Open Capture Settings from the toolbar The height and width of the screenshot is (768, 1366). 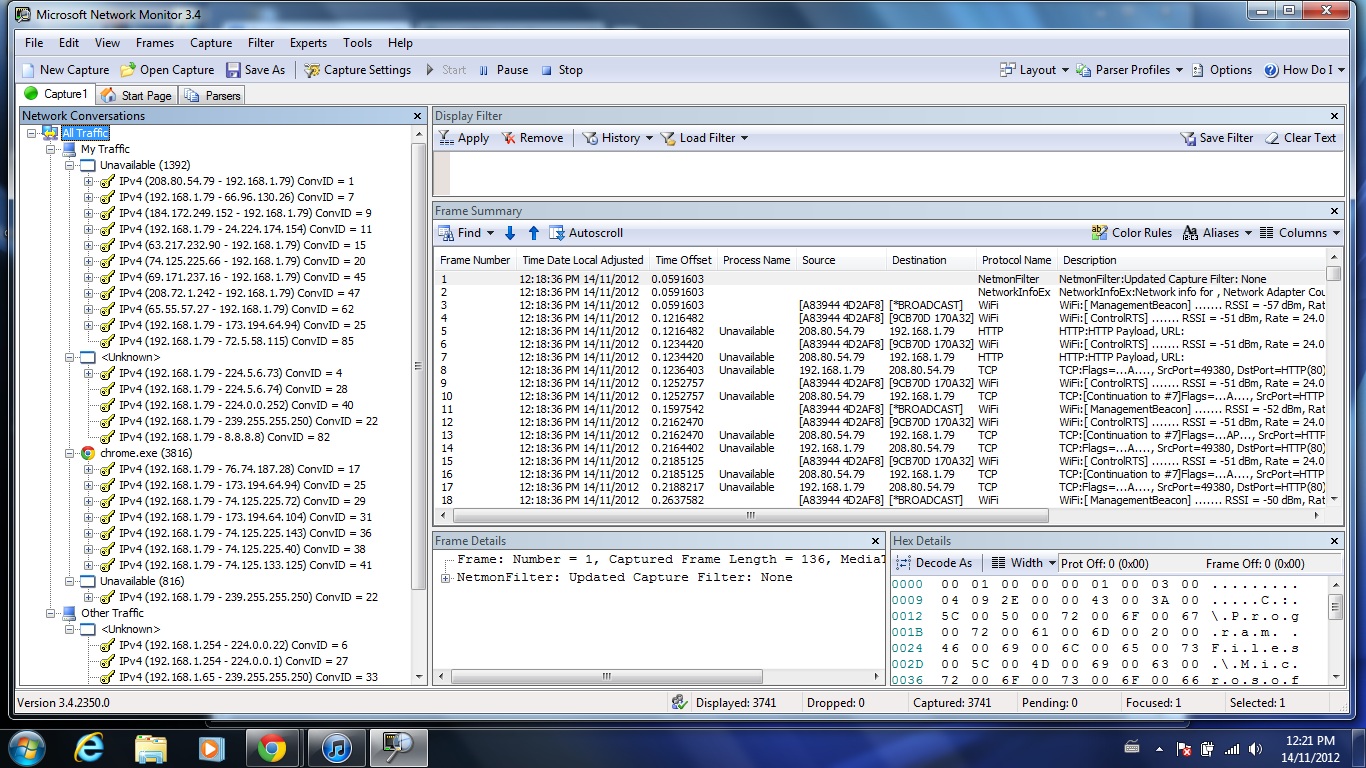coord(357,70)
